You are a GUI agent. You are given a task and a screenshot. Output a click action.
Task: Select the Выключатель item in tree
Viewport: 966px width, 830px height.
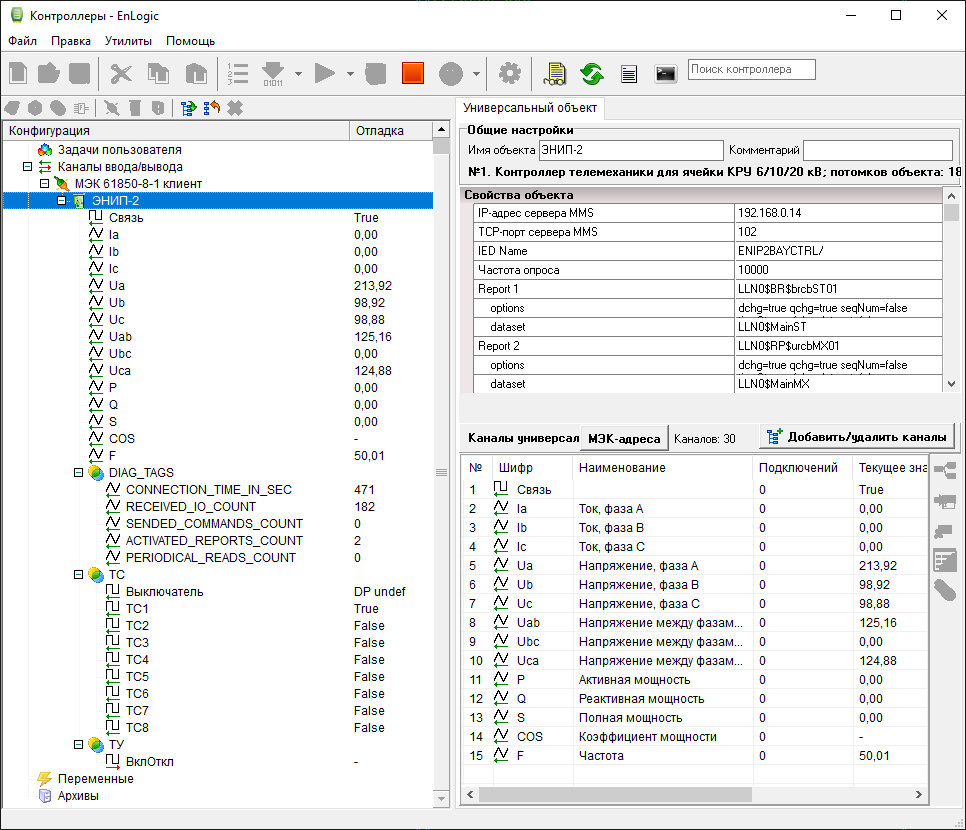tap(164, 592)
